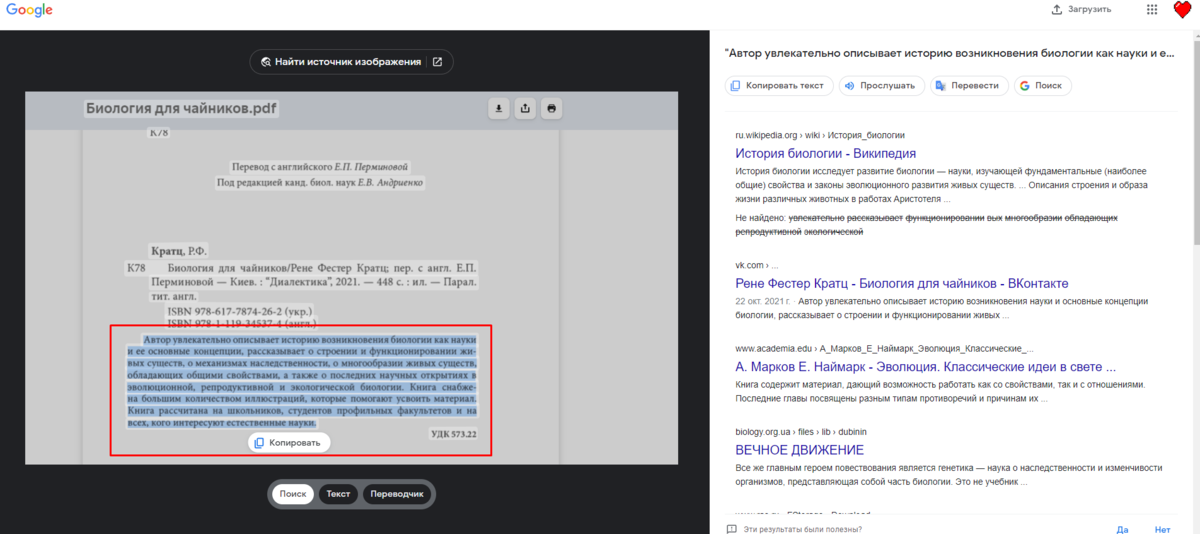Open История биологии - Википедия result
The width and height of the screenshot is (1200, 534).
click(x=825, y=154)
